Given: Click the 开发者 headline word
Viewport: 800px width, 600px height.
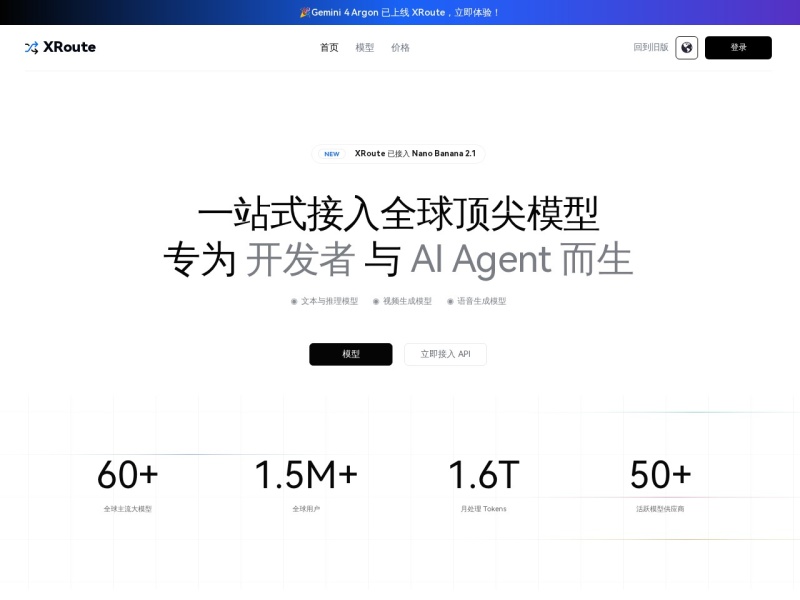Looking at the screenshot, I should click(300, 259).
